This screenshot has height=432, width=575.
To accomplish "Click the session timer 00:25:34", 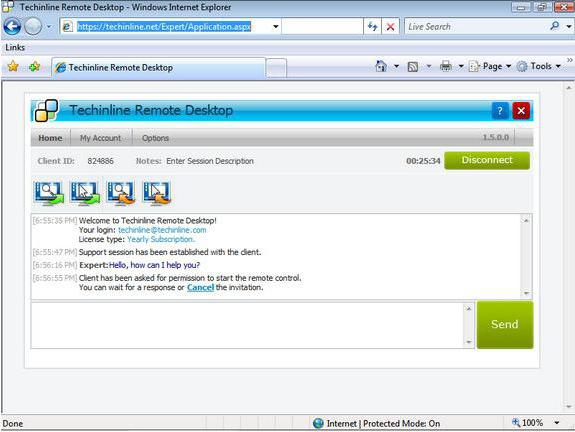I will [x=423, y=161].
